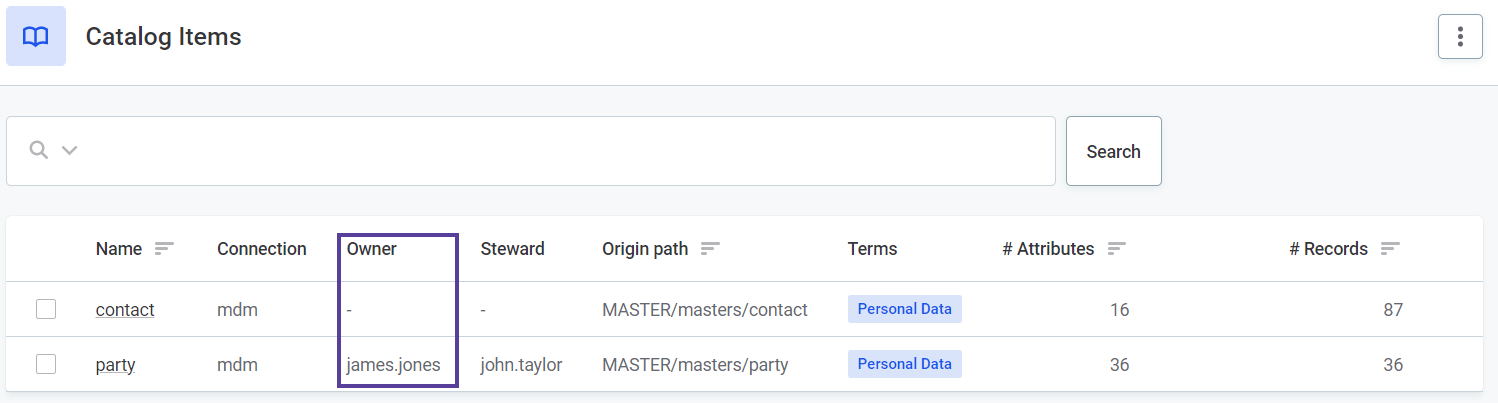Focus the catalog search input field
The image size is (1498, 403).
point(560,151)
